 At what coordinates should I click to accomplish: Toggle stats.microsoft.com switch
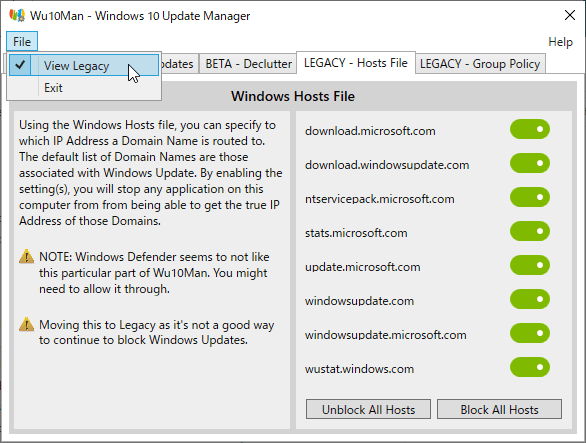click(530, 231)
